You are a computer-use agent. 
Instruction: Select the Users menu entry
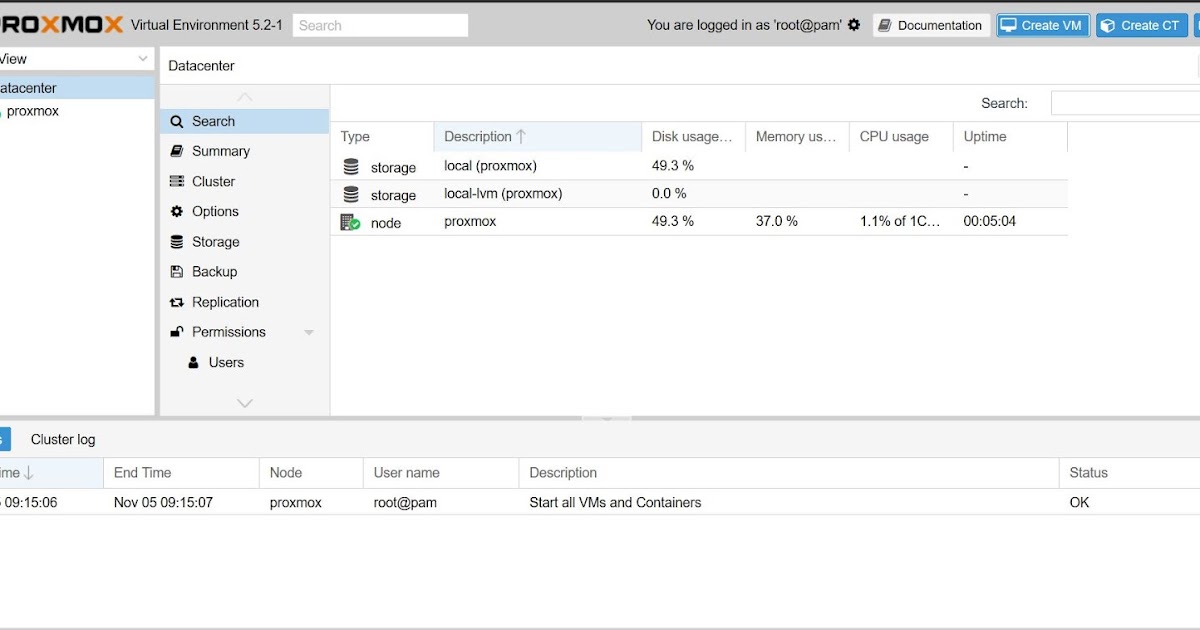[226, 362]
